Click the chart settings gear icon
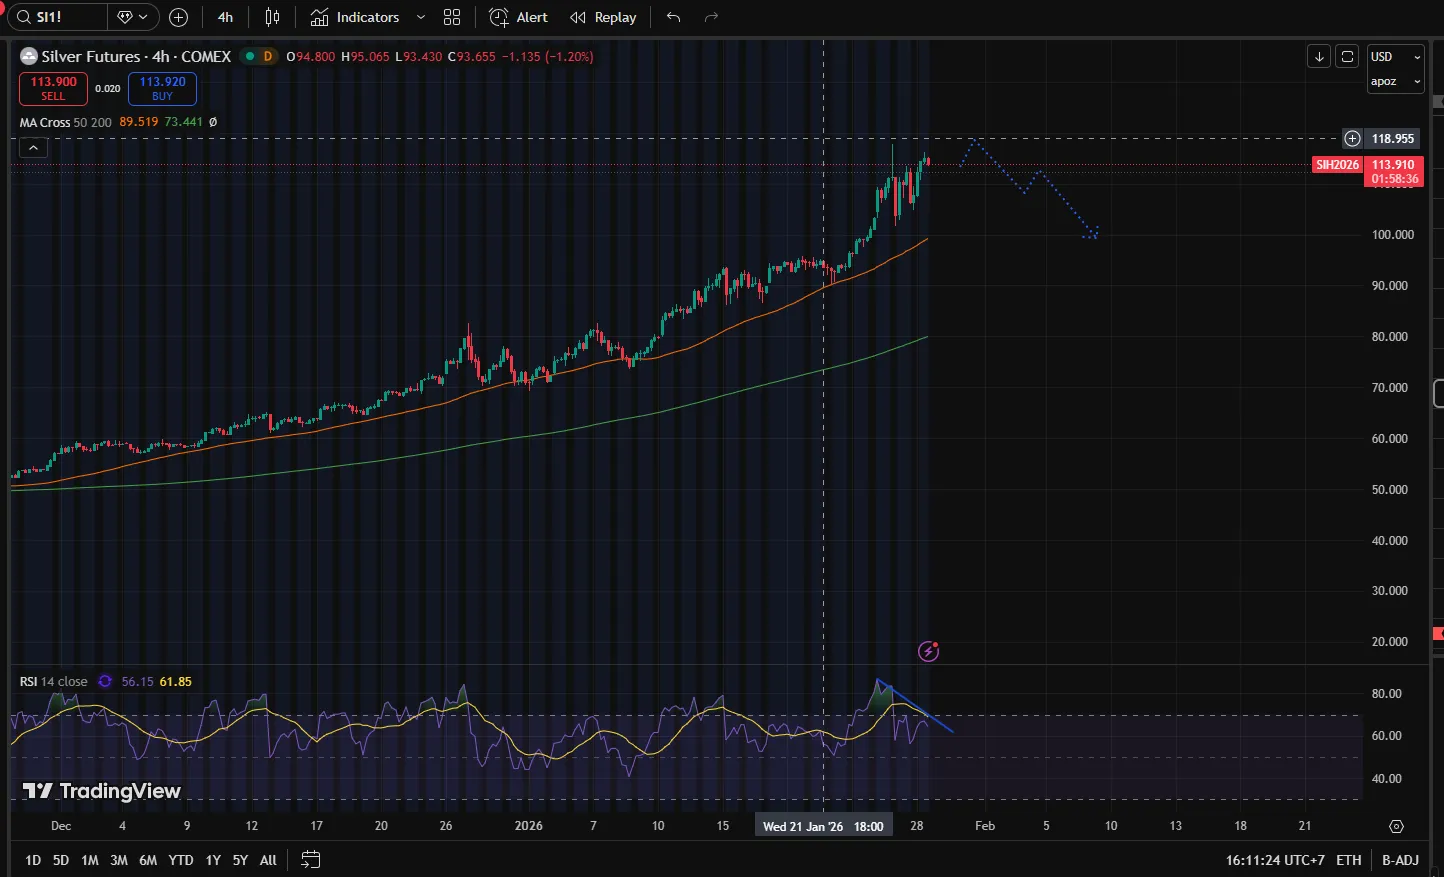 [x=1396, y=826]
